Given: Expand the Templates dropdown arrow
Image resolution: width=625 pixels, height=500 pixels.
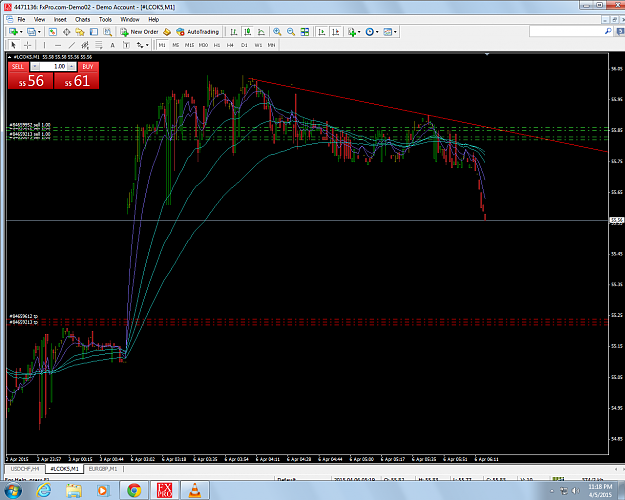Looking at the screenshot, I should 395,32.
